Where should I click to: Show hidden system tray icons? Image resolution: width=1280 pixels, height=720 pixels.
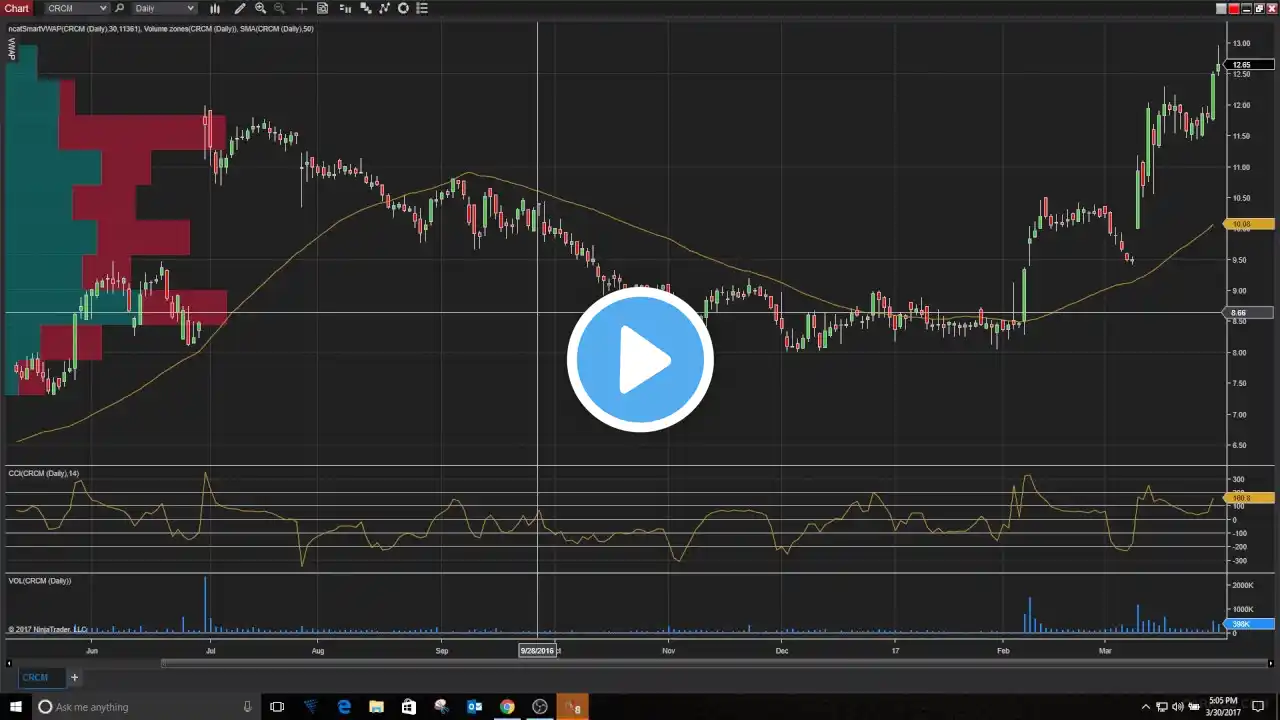tap(1146, 707)
